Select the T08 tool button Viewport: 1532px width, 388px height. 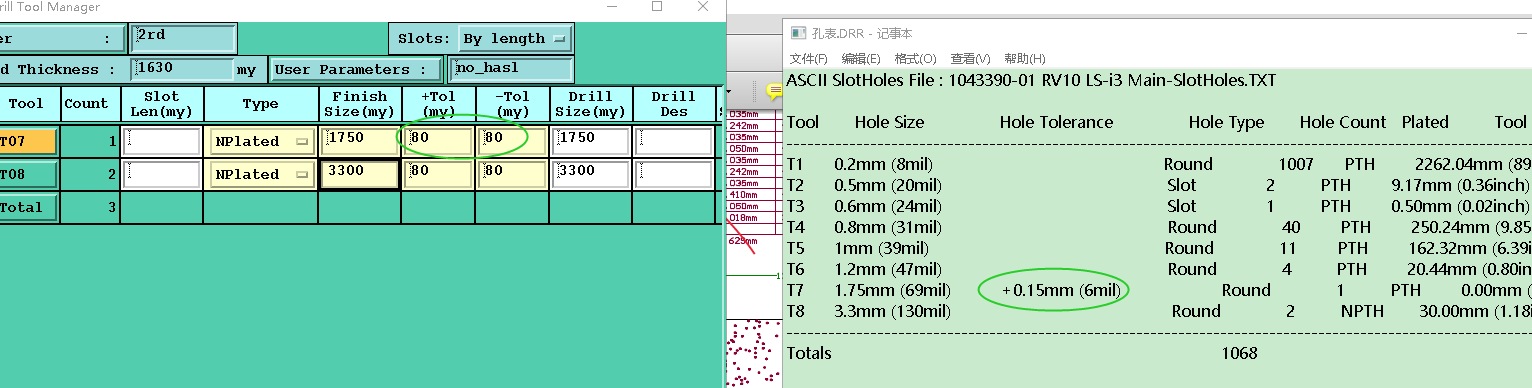(27, 175)
